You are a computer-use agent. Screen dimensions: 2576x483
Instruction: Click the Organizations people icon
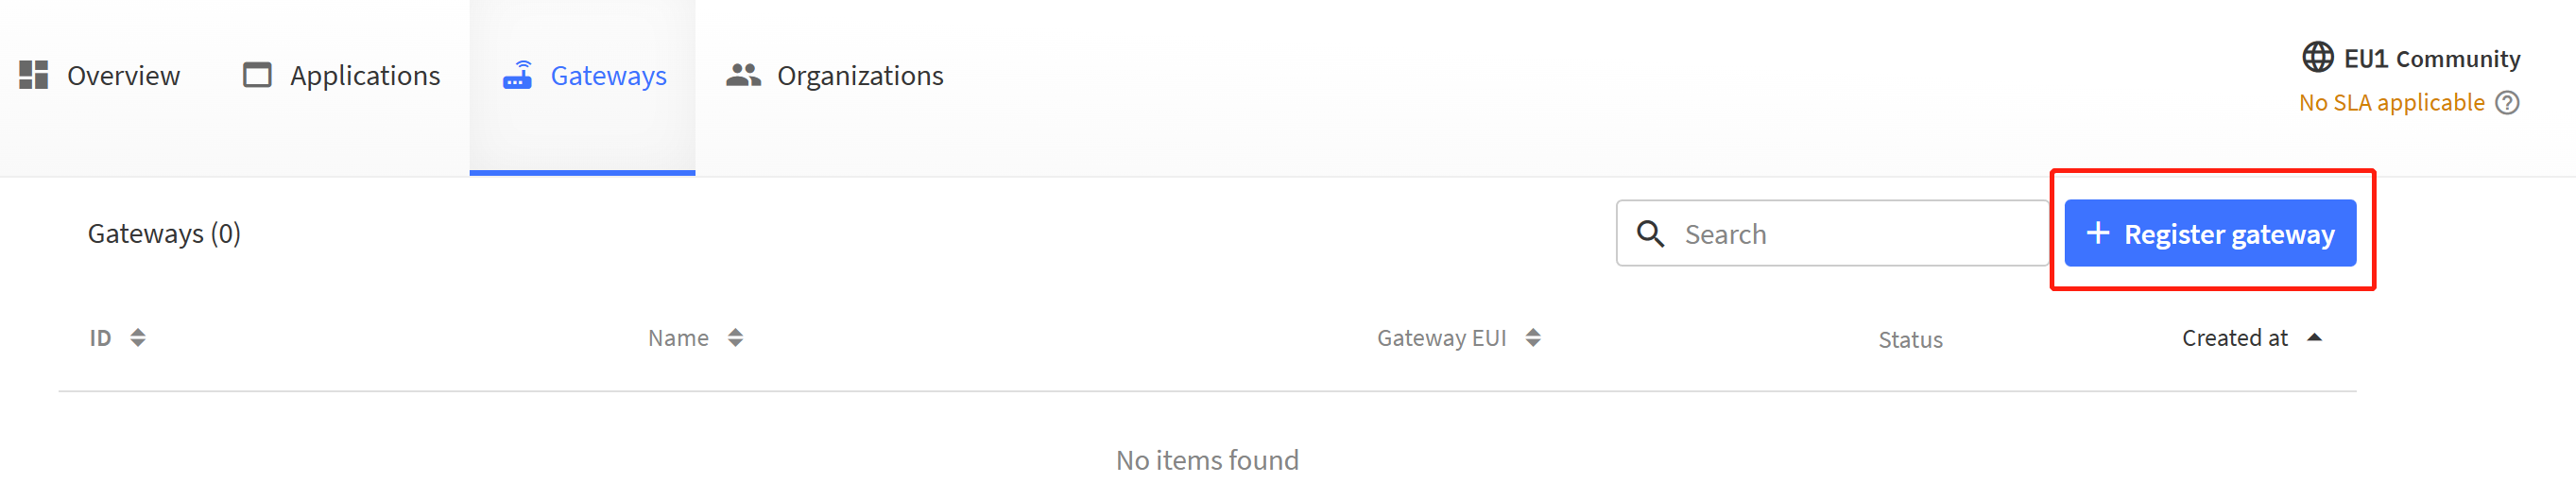click(x=743, y=75)
